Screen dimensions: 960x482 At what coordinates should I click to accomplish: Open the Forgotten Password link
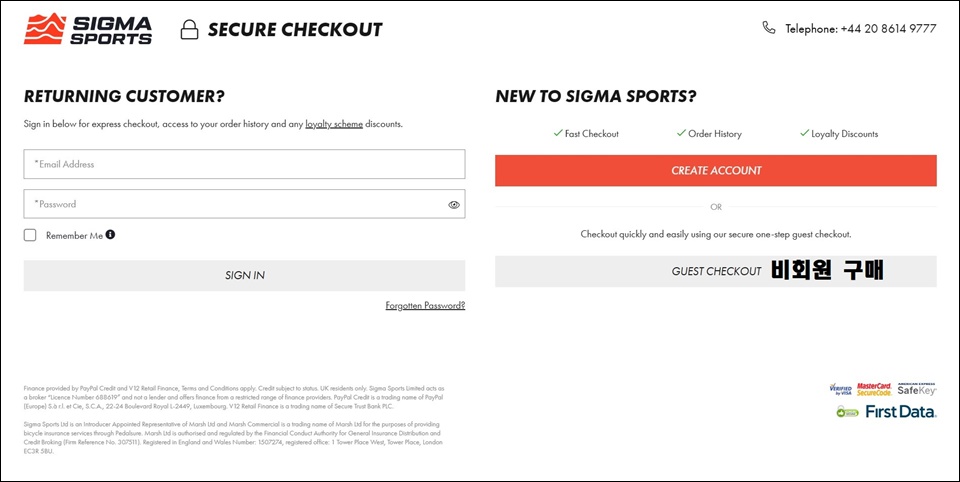point(425,306)
